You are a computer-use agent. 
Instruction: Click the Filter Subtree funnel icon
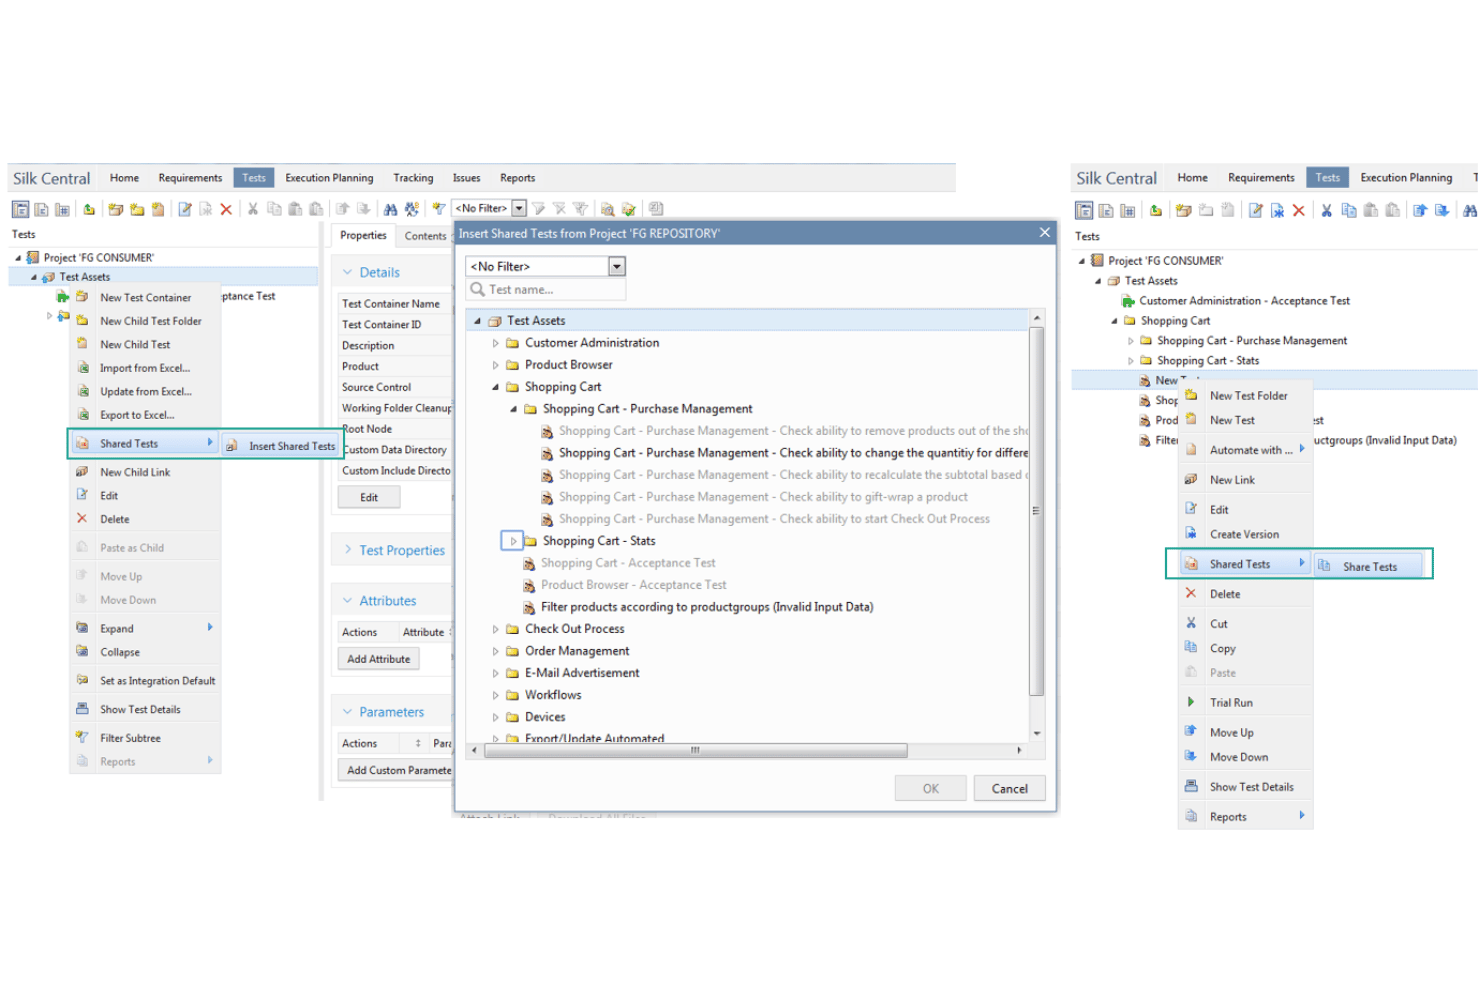[82, 737]
